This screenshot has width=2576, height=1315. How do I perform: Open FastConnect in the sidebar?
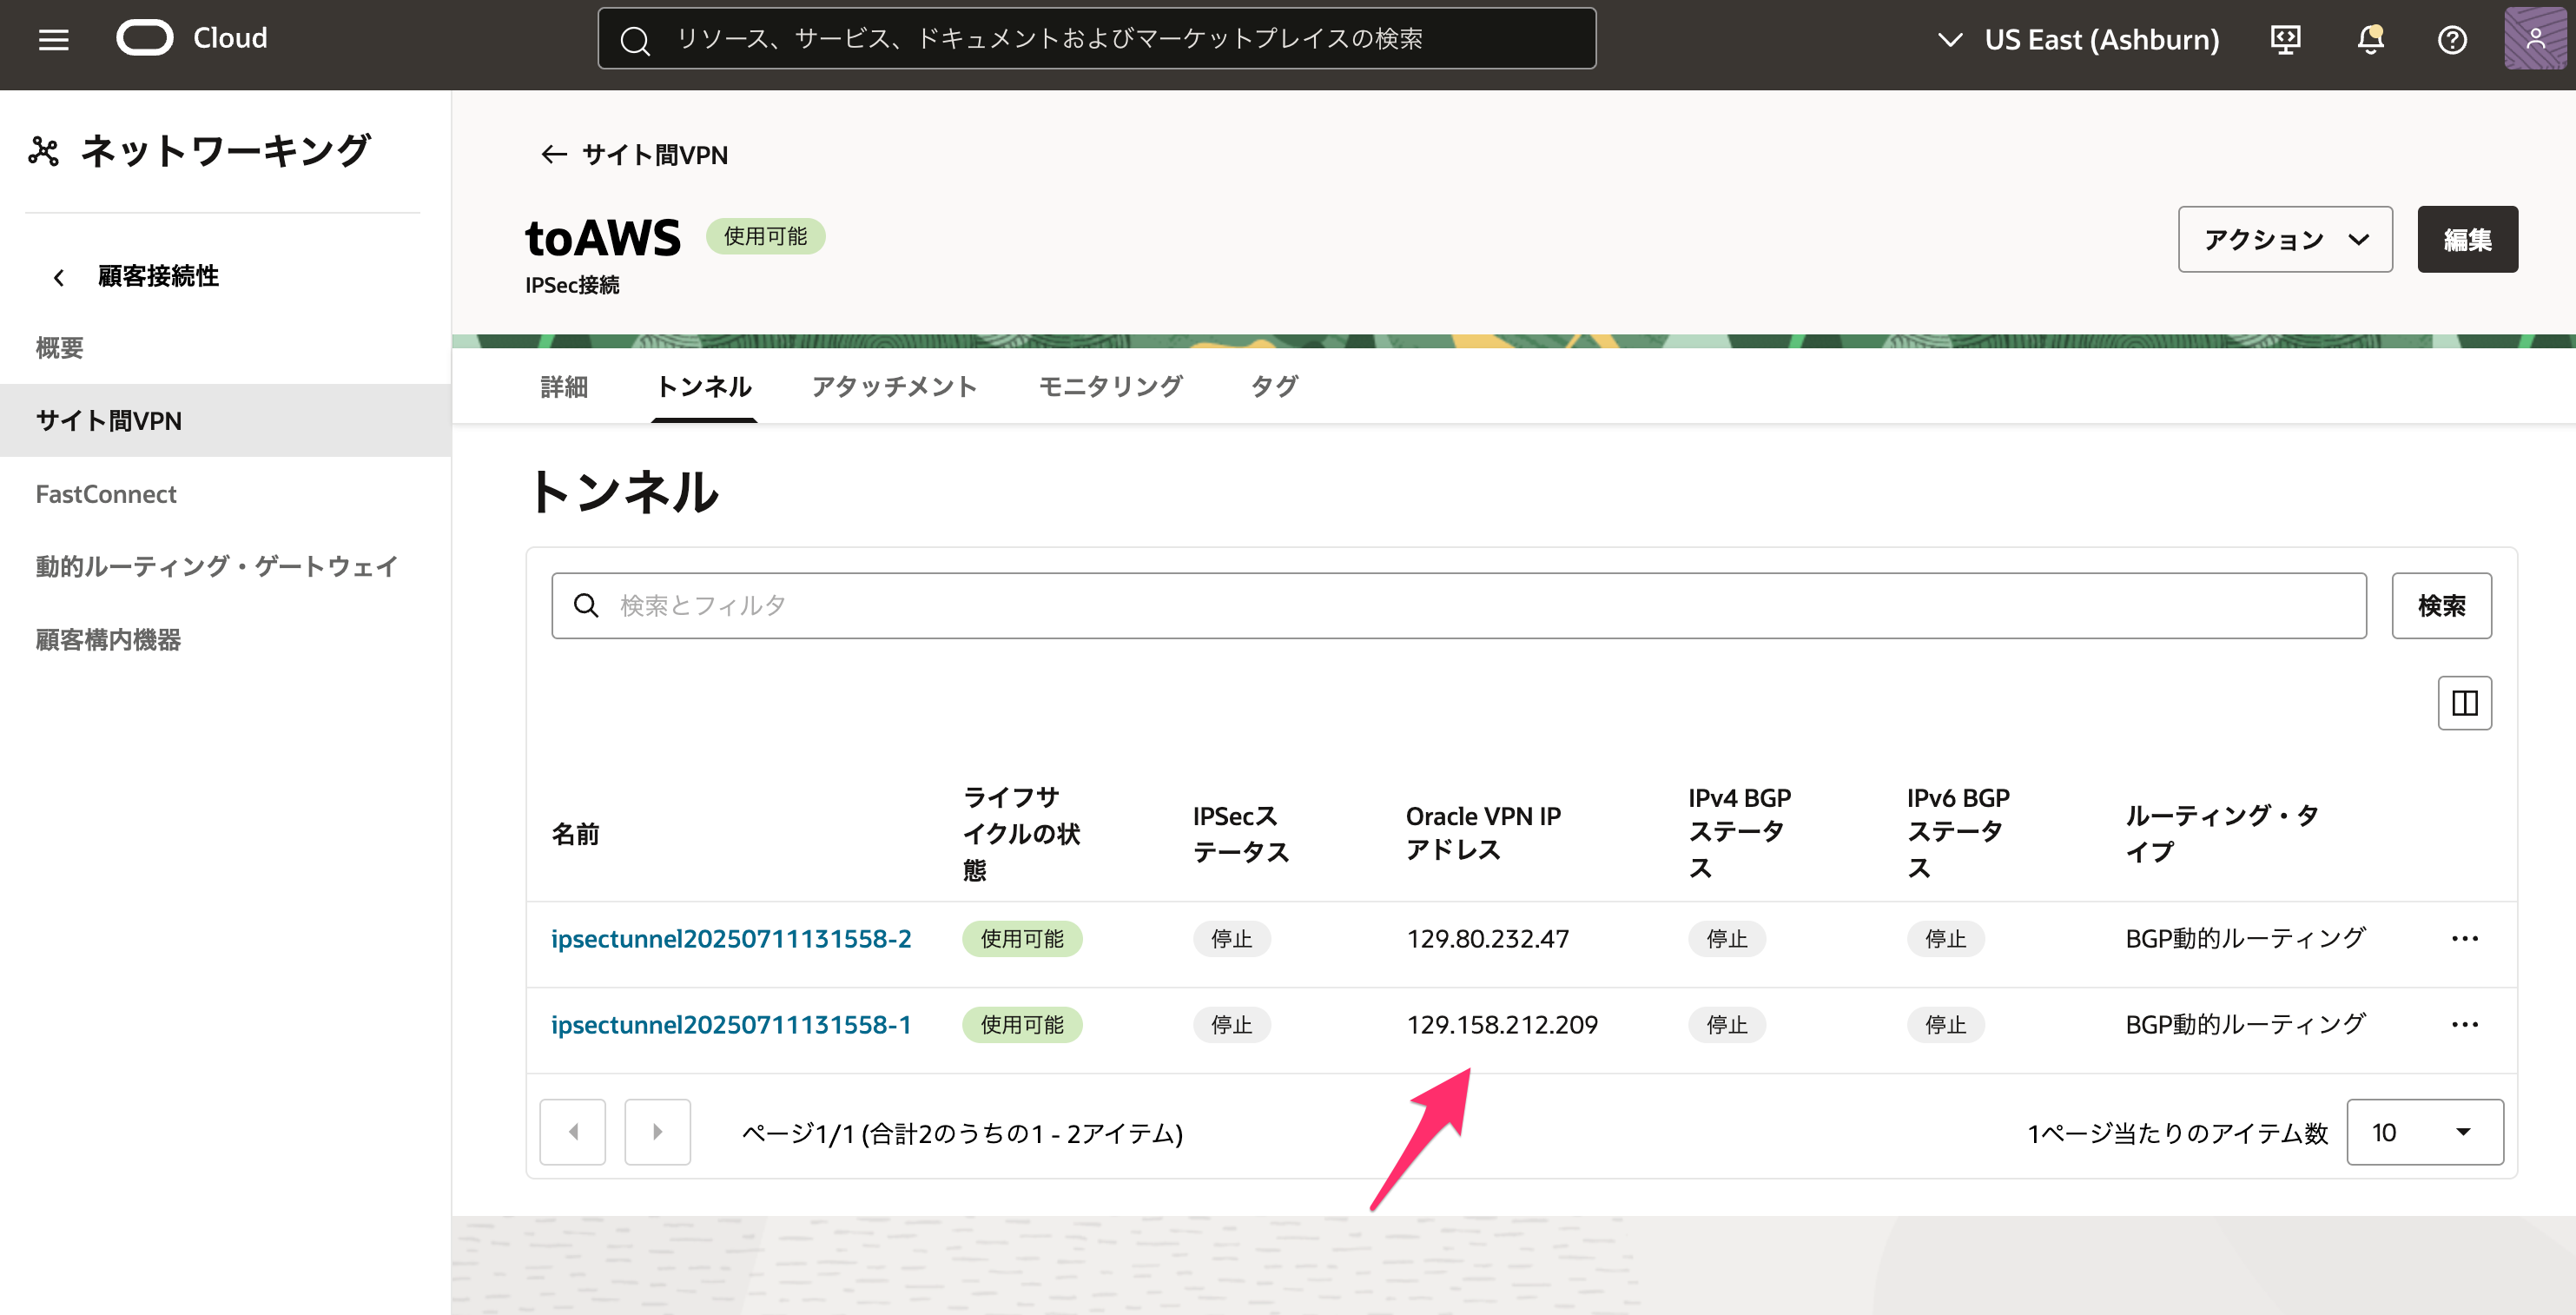click(x=106, y=494)
